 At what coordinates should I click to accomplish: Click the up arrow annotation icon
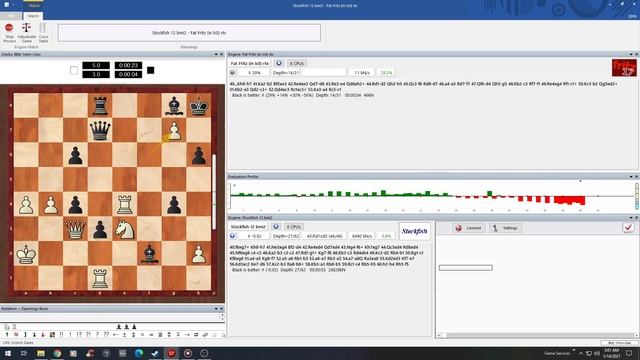click(7, 334)
